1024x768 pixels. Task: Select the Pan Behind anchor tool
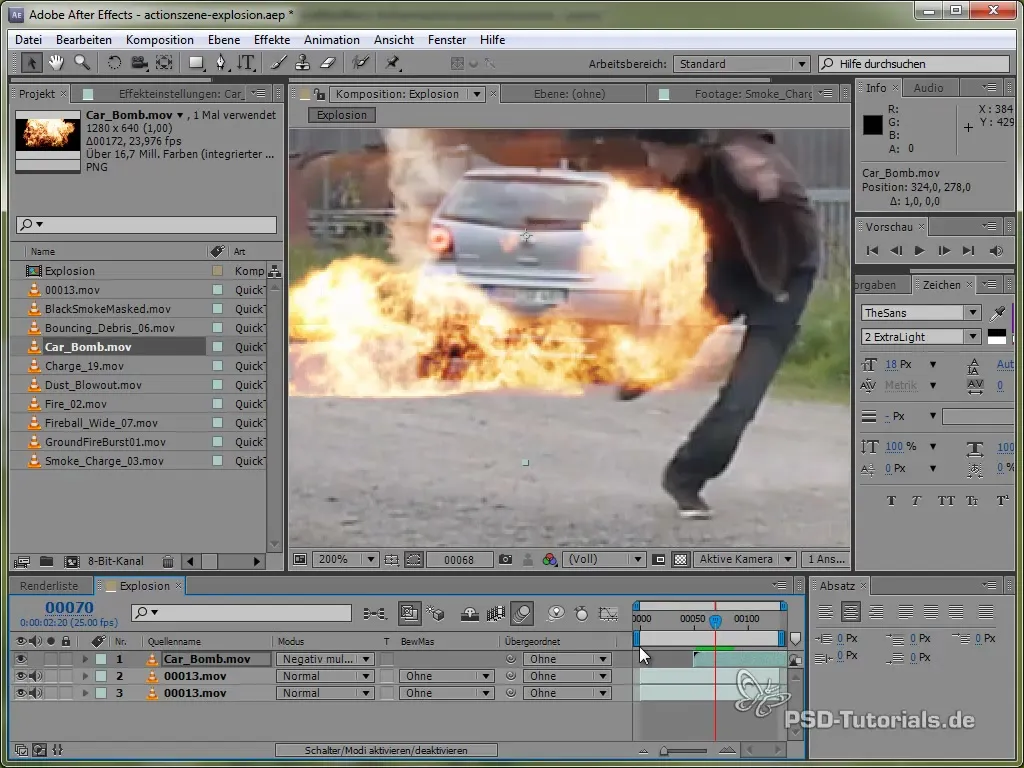(164, 63)
